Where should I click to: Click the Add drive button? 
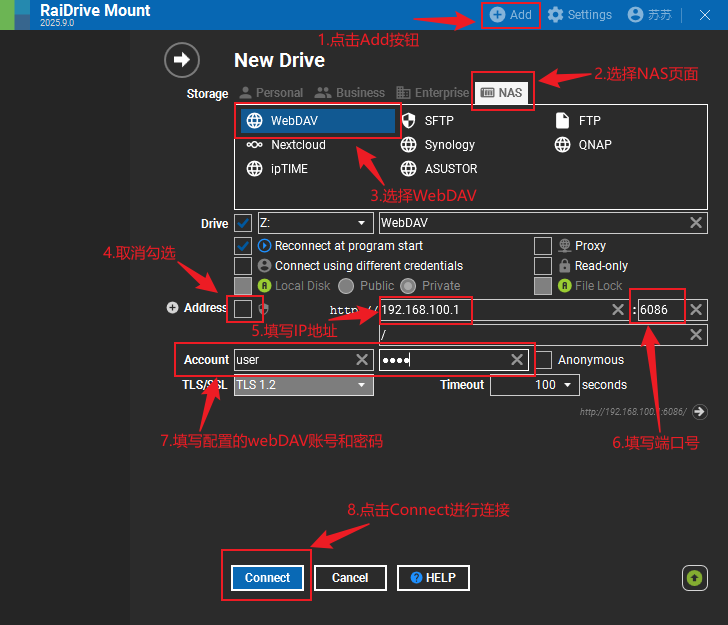pyautogui.click(x=510, y=15)
